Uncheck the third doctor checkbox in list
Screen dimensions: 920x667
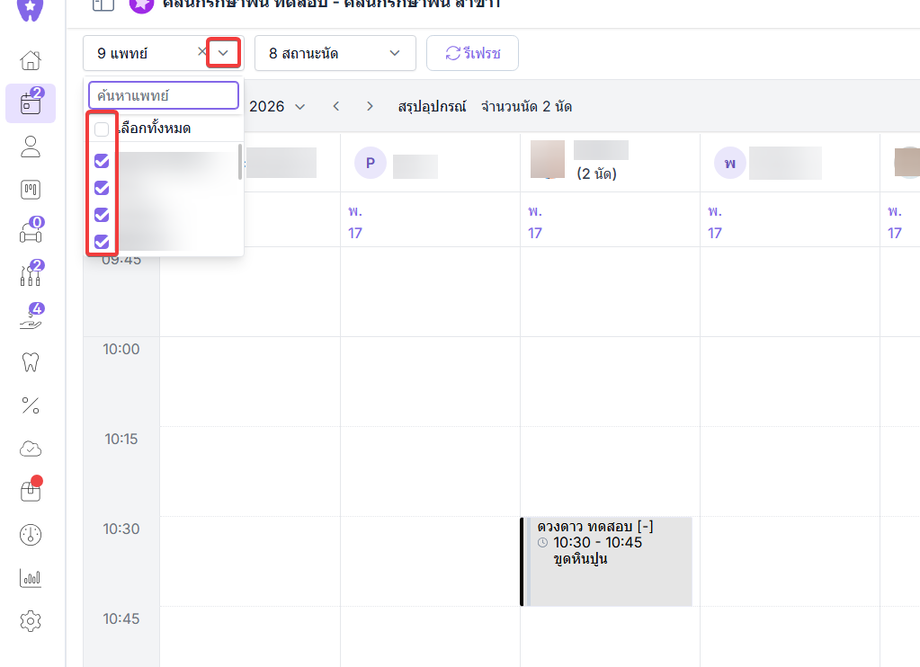pyautogui.click(x=102, y=215)
